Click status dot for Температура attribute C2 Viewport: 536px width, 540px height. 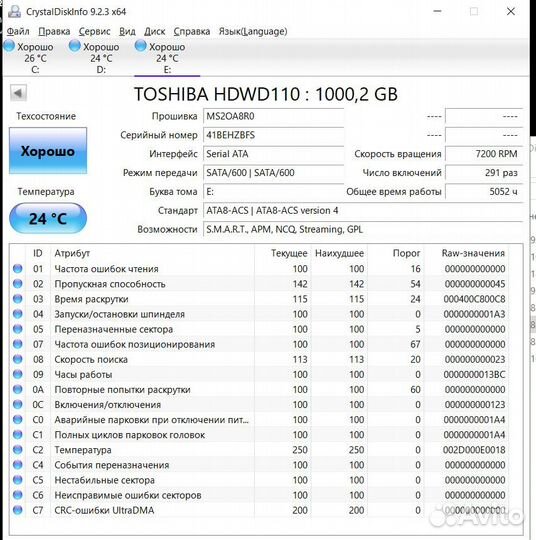point(18,450)
